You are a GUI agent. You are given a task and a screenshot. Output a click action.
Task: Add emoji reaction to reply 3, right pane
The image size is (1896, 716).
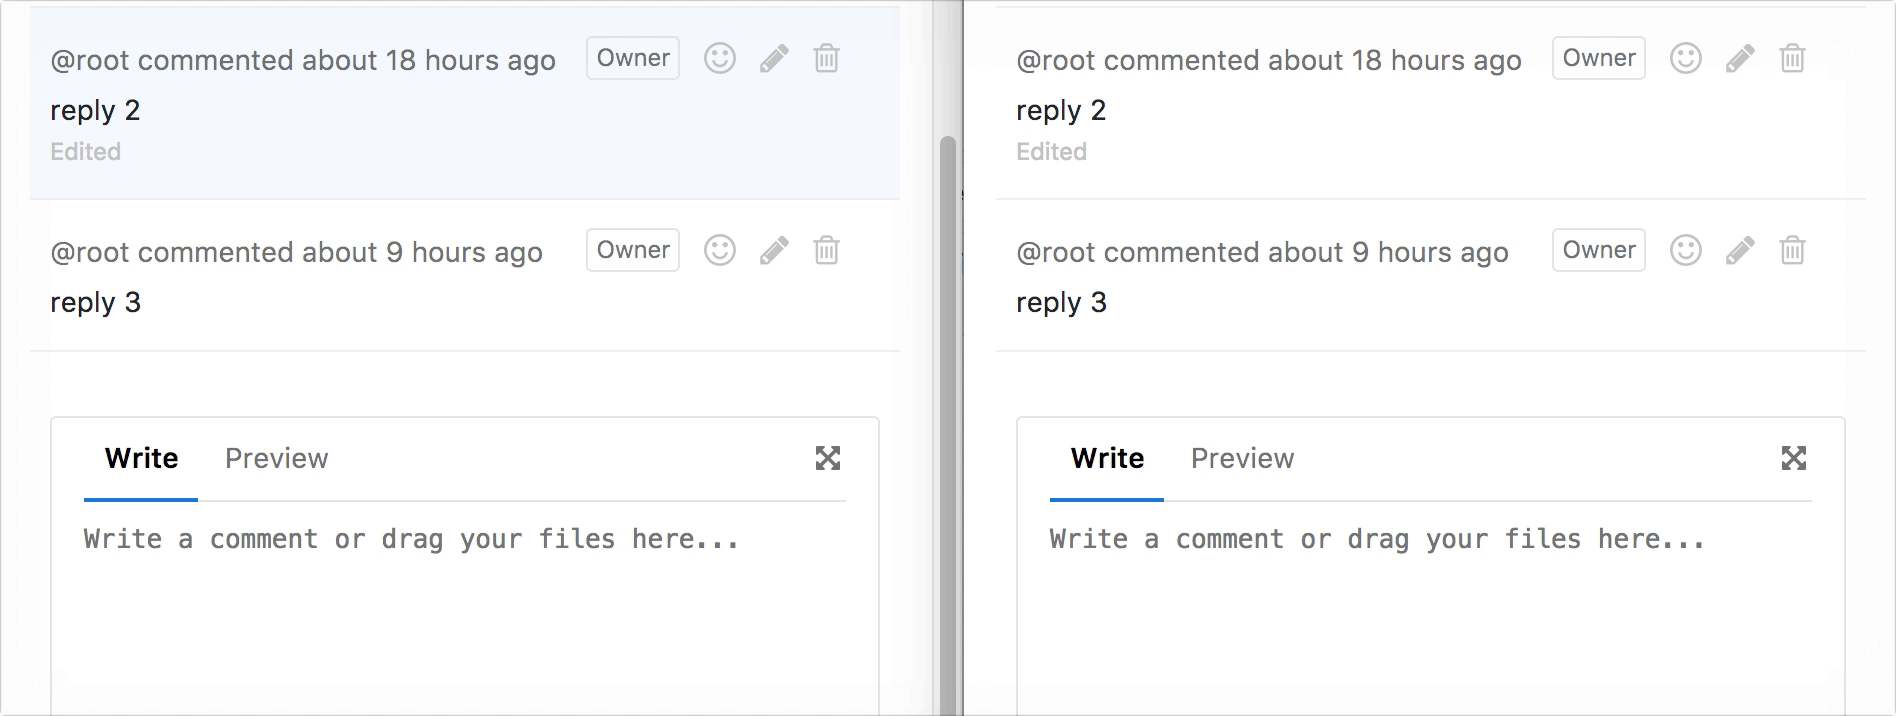1686,250
